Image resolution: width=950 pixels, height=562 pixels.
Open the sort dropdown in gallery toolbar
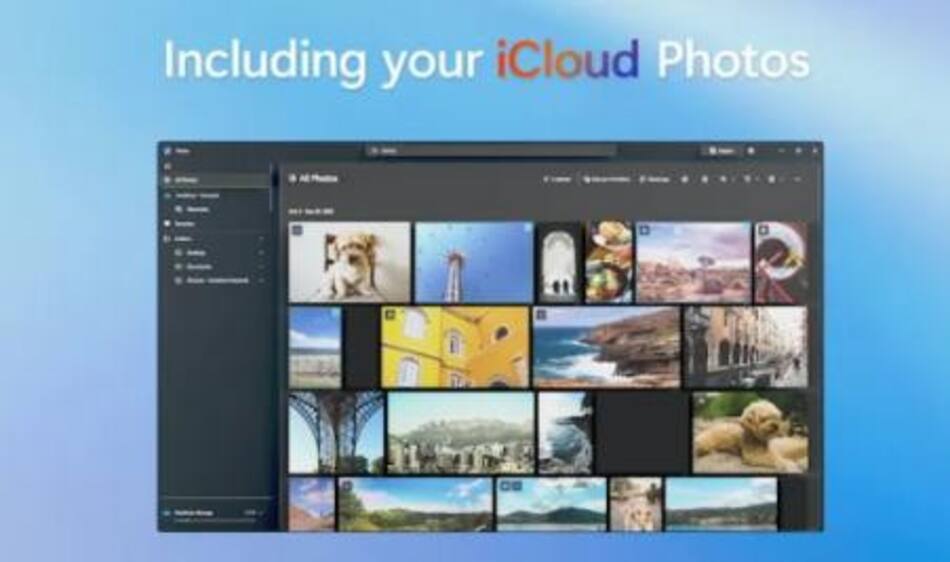[748, 179]
